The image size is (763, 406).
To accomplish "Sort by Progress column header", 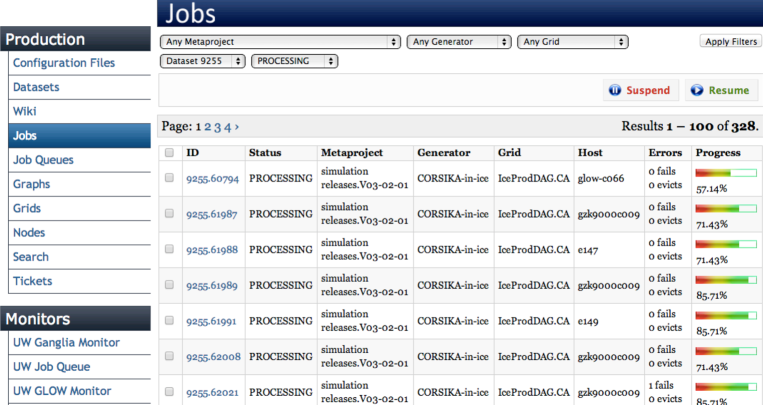I will tap(718, 153).
